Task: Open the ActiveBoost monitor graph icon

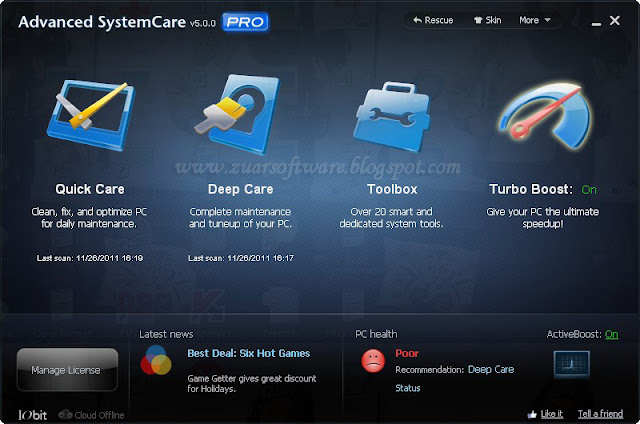Action: (x=571, y=364)
